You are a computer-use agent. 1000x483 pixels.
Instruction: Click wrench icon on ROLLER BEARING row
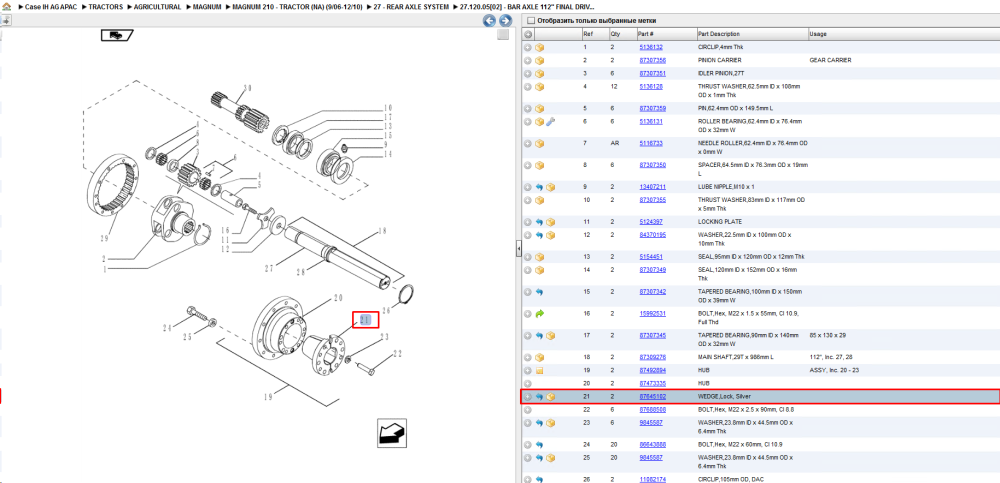click(x=551, y=121)
